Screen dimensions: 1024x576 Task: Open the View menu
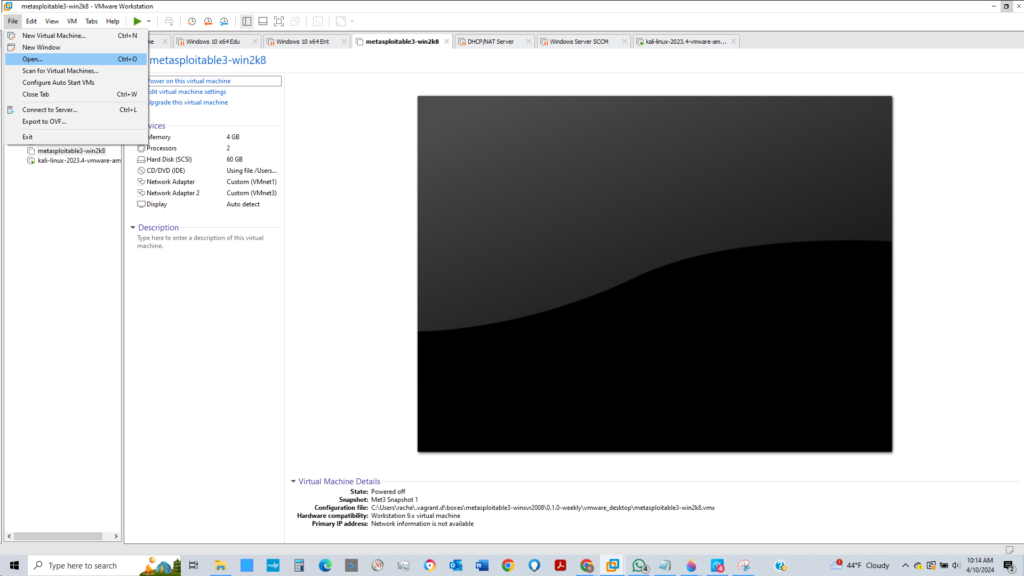click(52, 21)
